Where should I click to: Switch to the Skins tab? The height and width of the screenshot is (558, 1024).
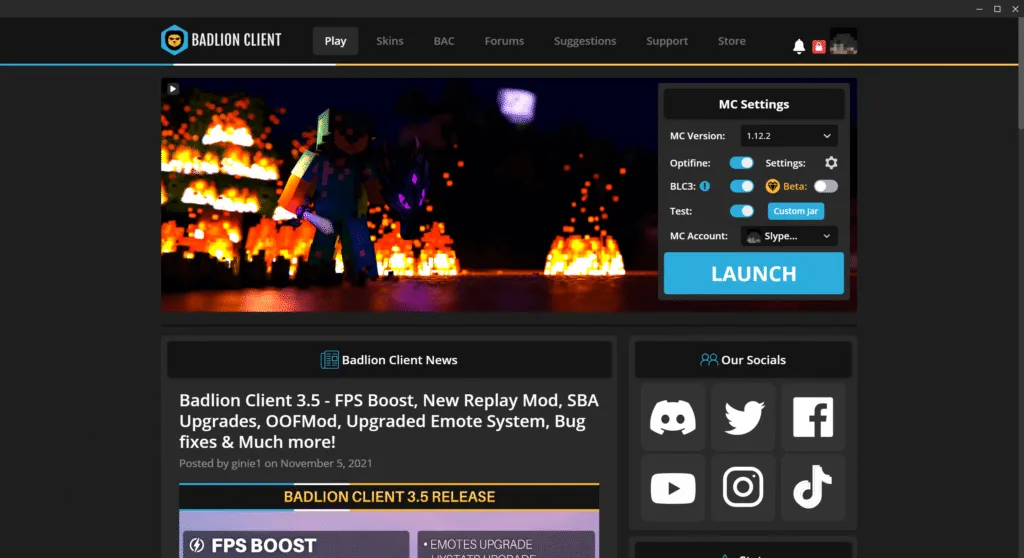tap(390, 41)
